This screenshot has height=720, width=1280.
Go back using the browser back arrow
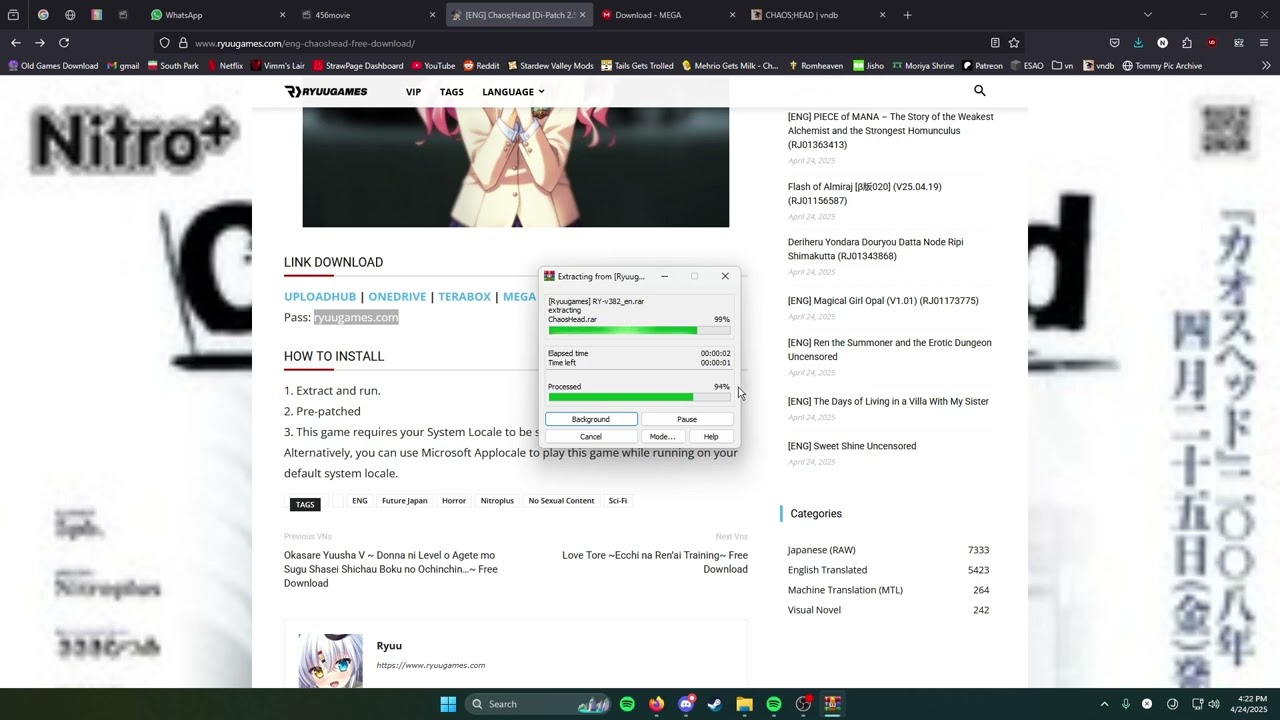coord(16,43)
